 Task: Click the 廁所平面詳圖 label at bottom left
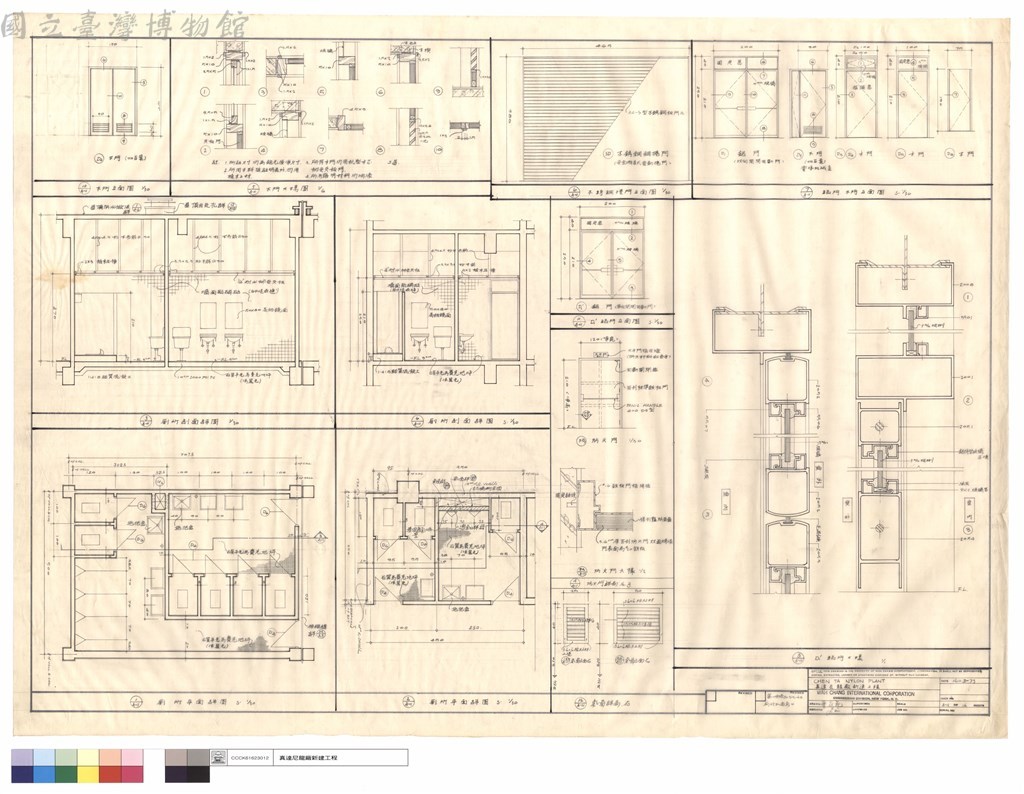coord(193,702)
